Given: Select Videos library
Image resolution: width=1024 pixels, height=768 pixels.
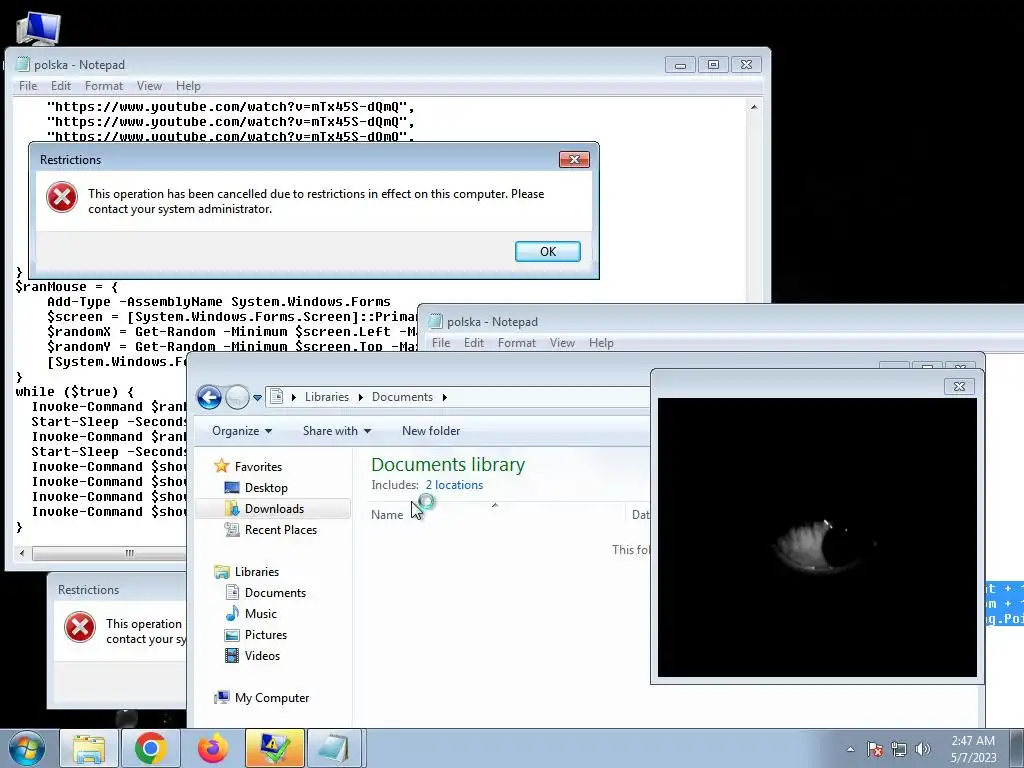Looking at the screenshot, I should coord(262,656).
